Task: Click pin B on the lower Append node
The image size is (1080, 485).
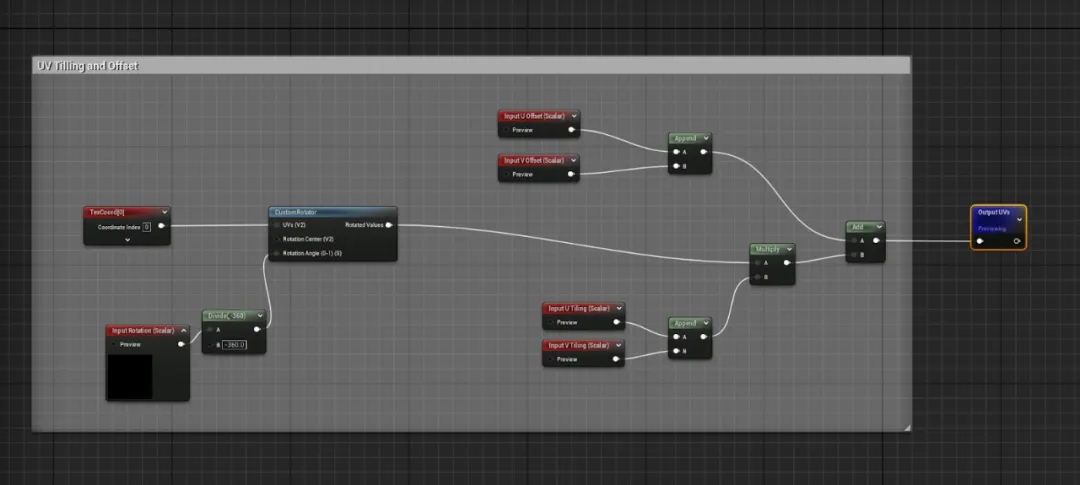Action: [676, 351]
